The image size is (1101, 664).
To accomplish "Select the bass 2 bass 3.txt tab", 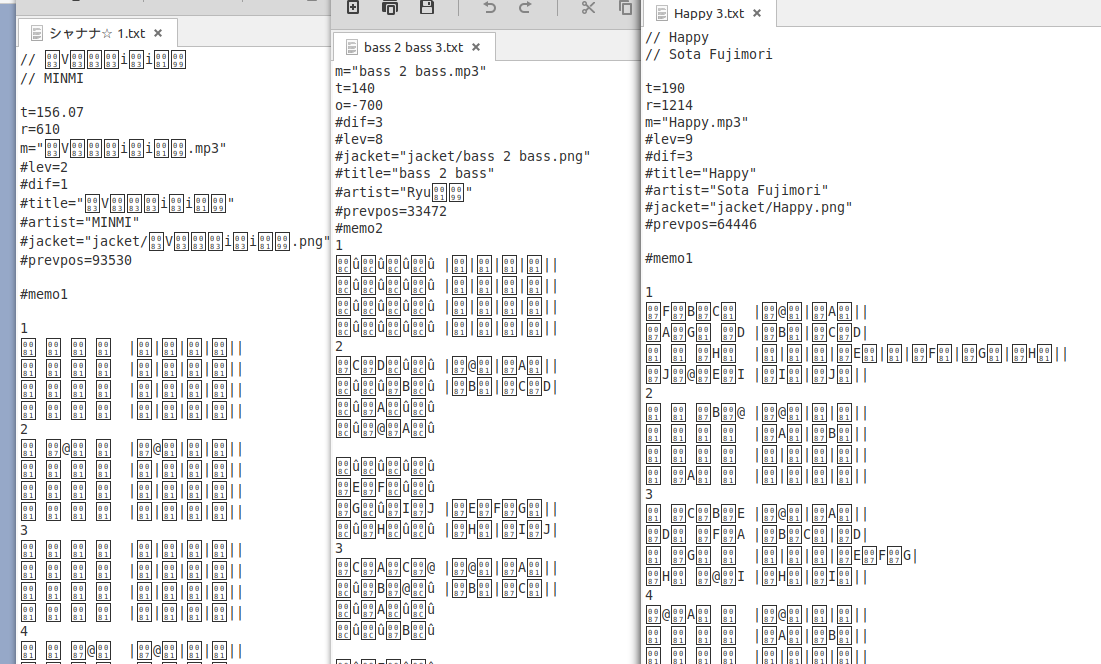I will pos(413,47).
